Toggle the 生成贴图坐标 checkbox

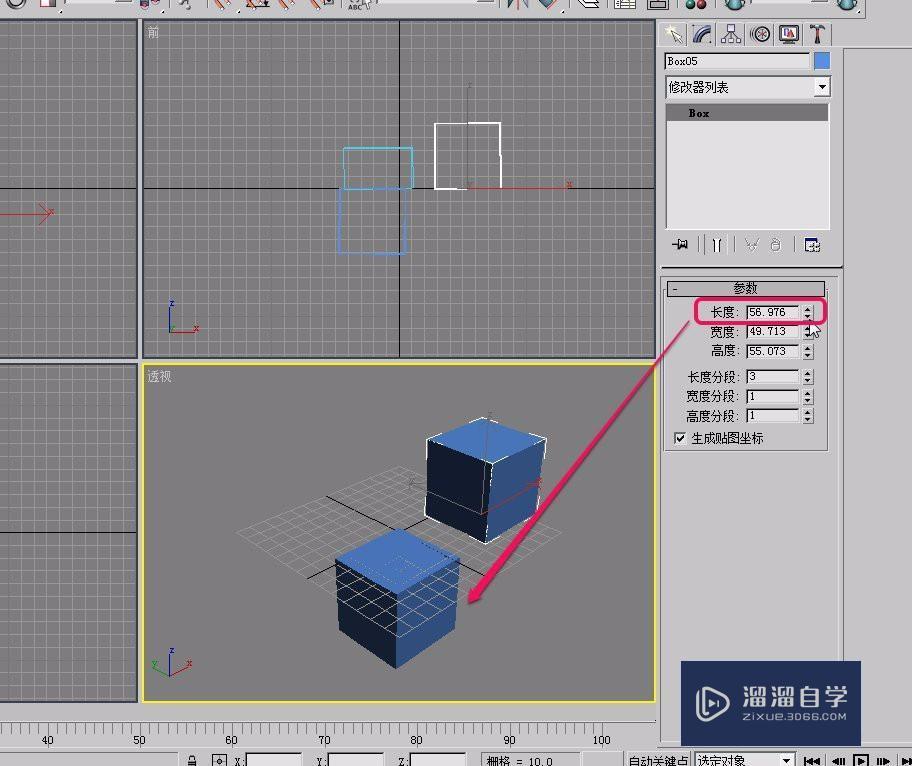tap(680, 438)
